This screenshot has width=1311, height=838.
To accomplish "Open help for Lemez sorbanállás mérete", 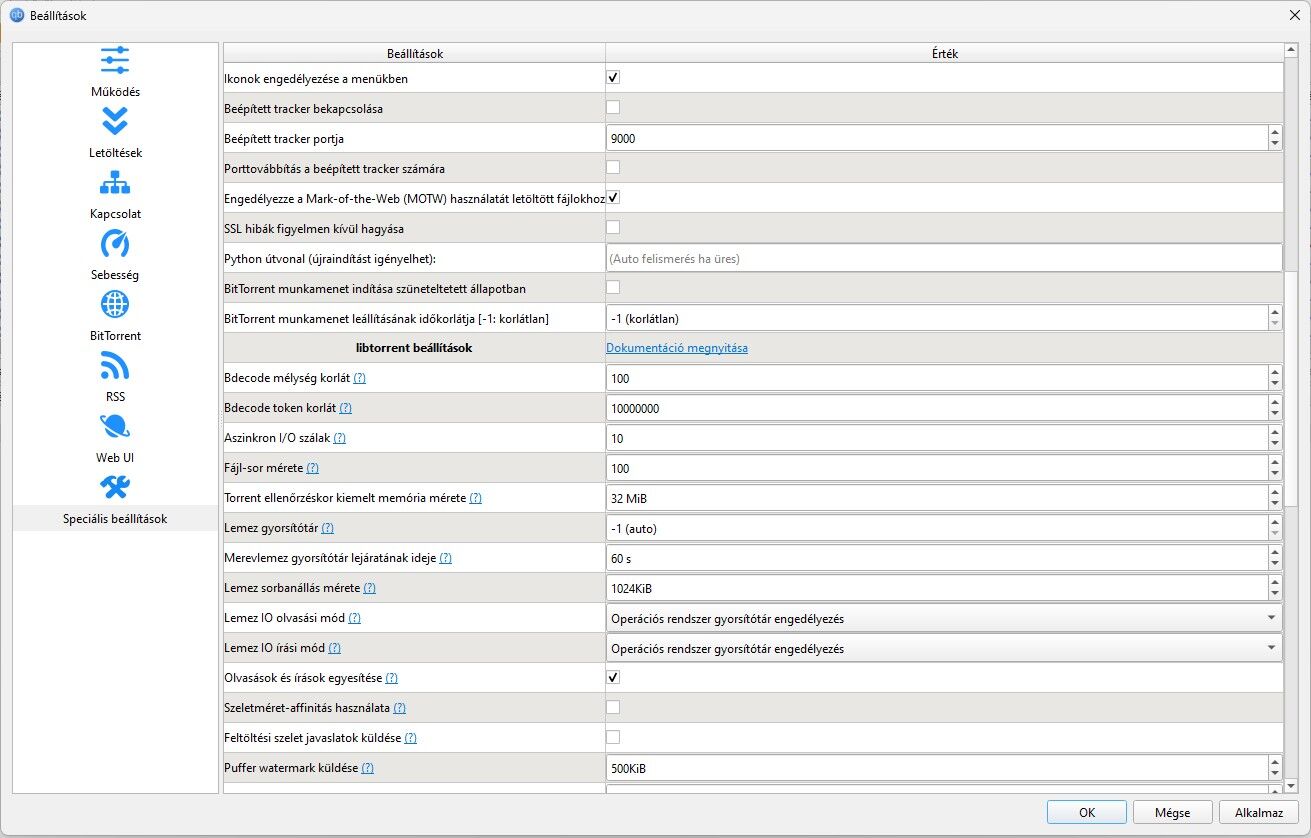I will [370, 588].
